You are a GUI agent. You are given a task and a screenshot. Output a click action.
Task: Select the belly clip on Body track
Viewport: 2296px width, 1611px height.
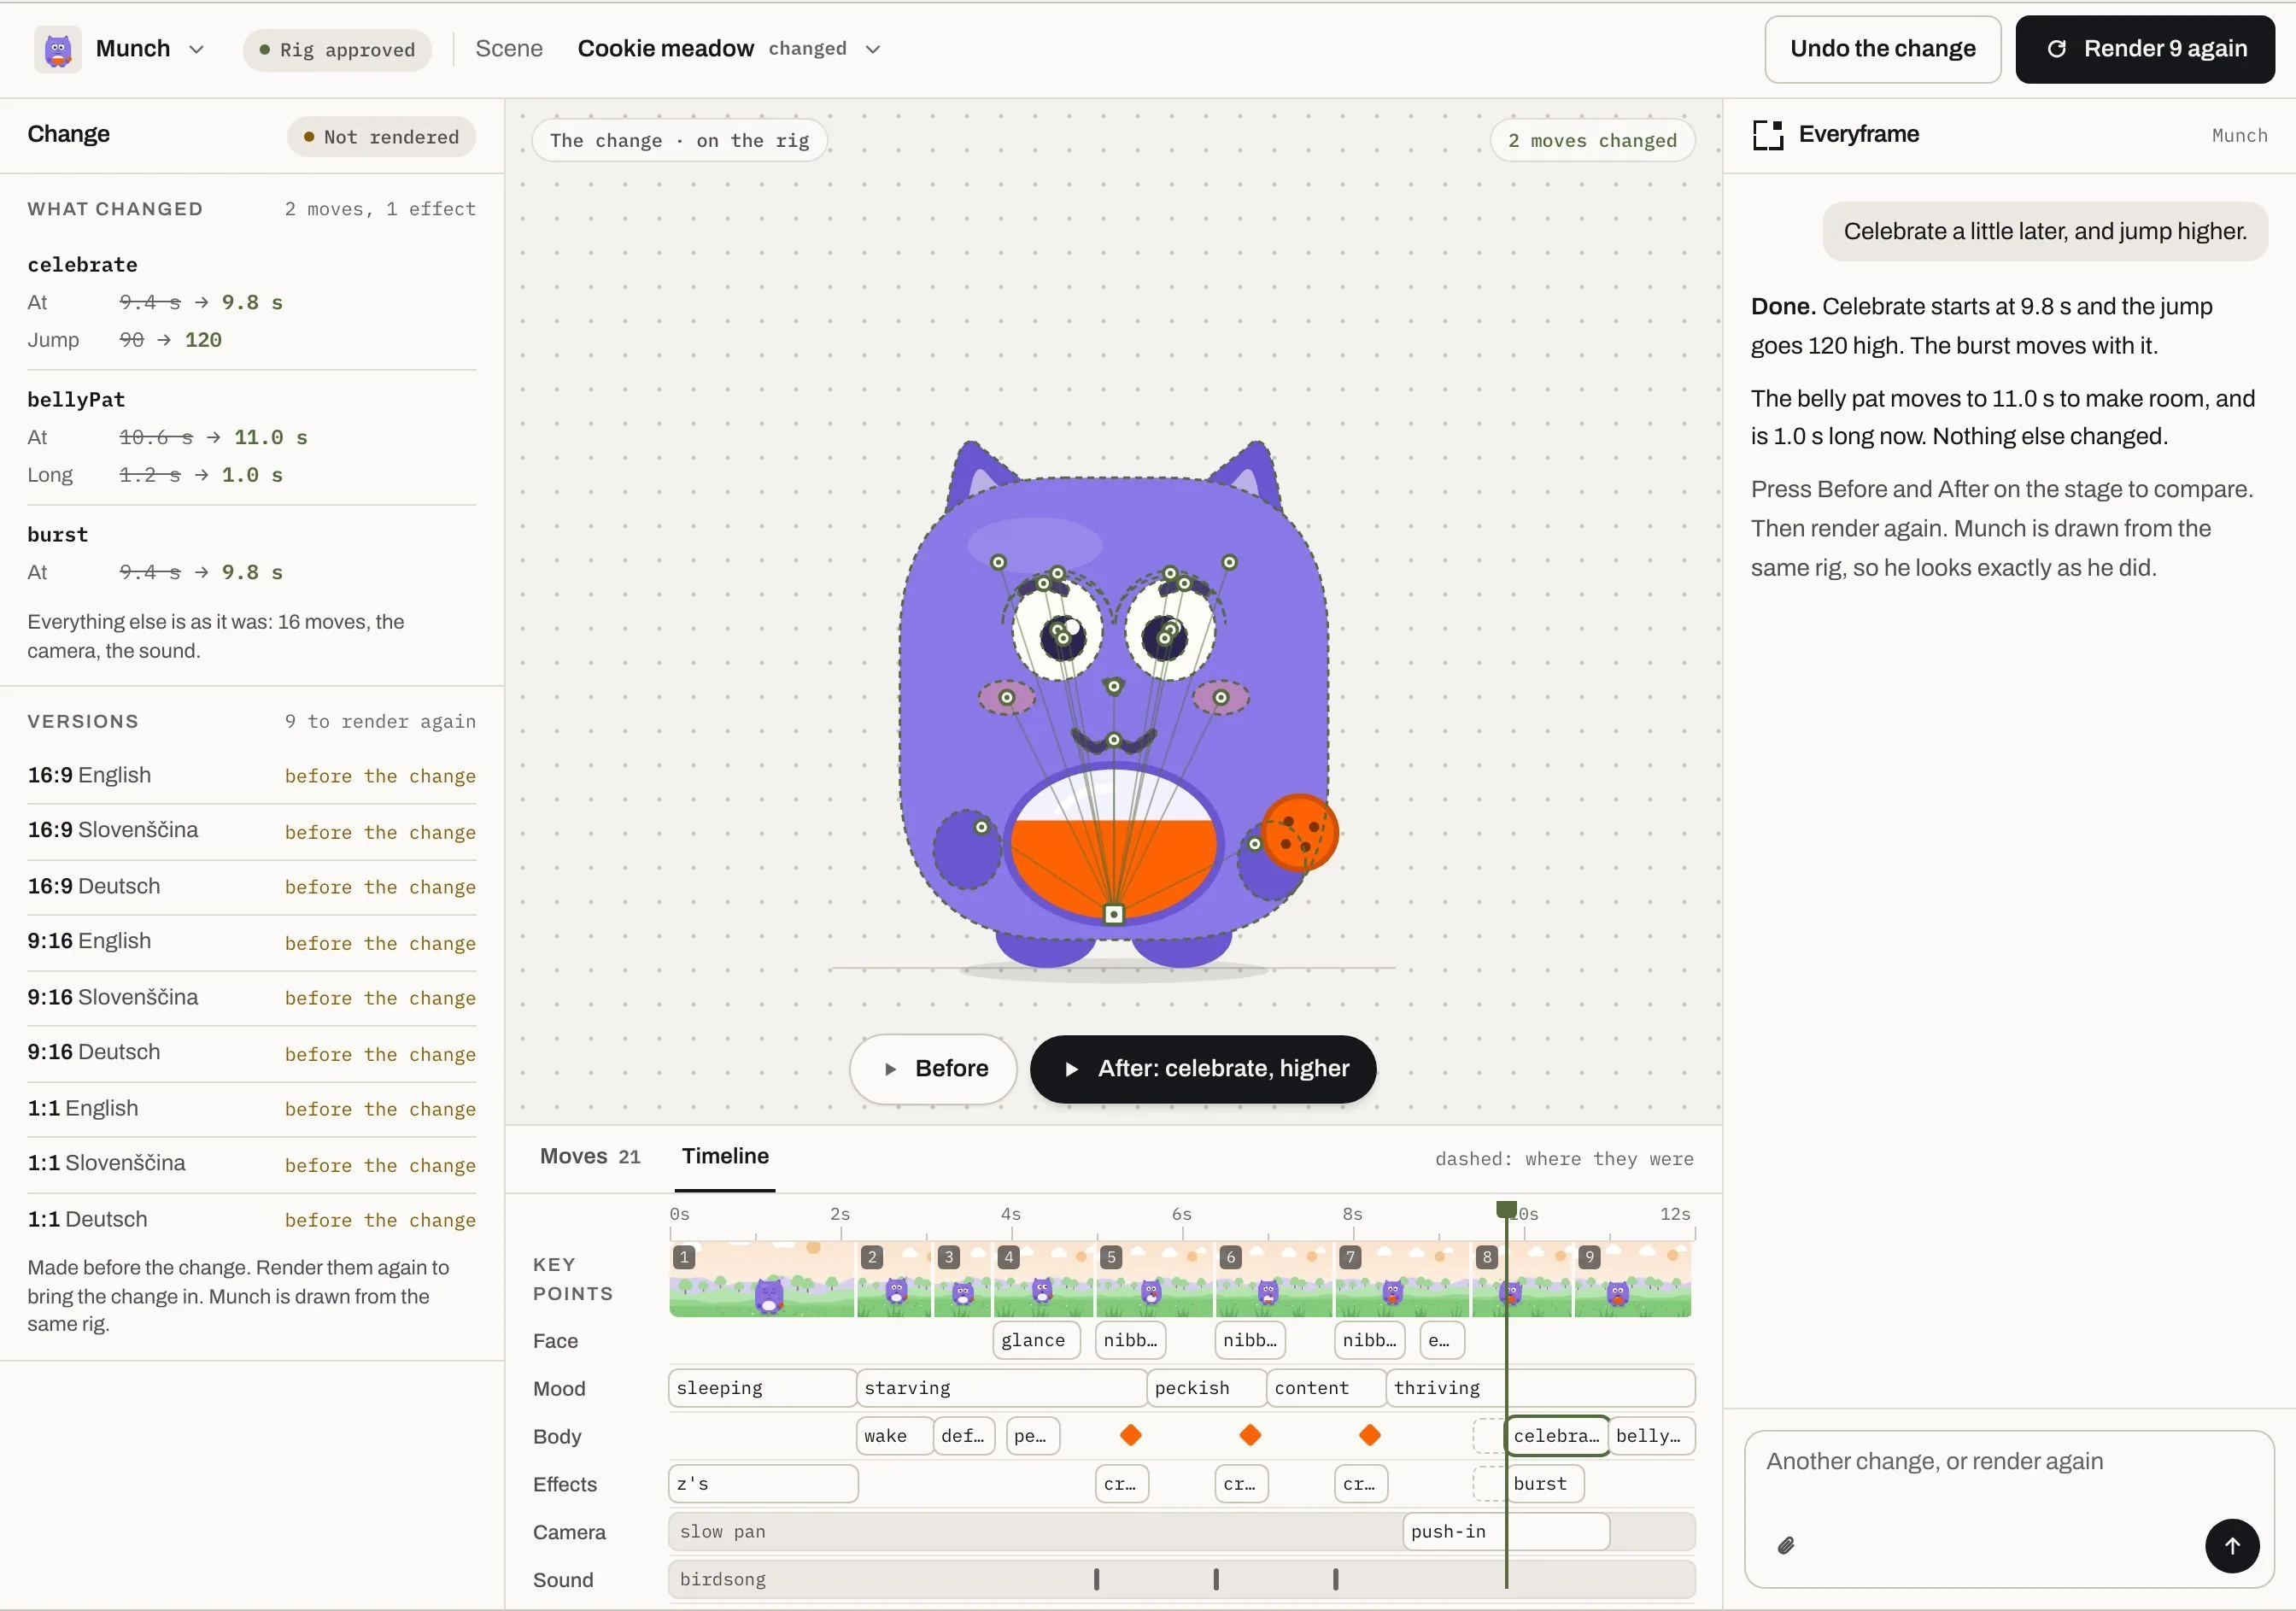1651,1436
